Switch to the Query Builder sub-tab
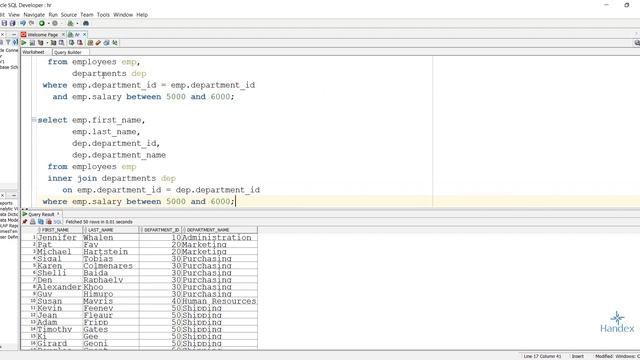This screenshot has height=360, width=640. pyautogui.click(x=68, y=52)
